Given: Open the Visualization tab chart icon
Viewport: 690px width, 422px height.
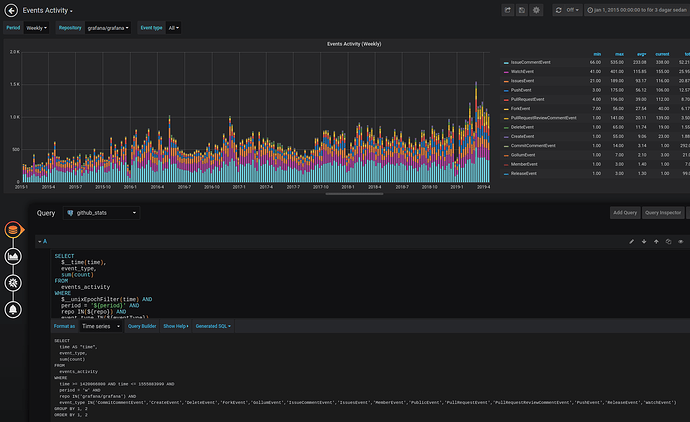Looking at the screenshot, I should [x=14, y=257].
